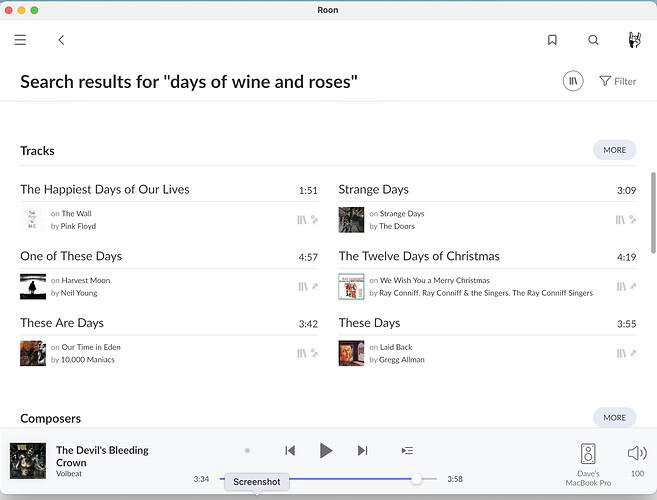Image resolution: width=657 pixels, height=500 pixels.
Task: Open album link Harvest Moon
Action: click(x=86, y=280)
